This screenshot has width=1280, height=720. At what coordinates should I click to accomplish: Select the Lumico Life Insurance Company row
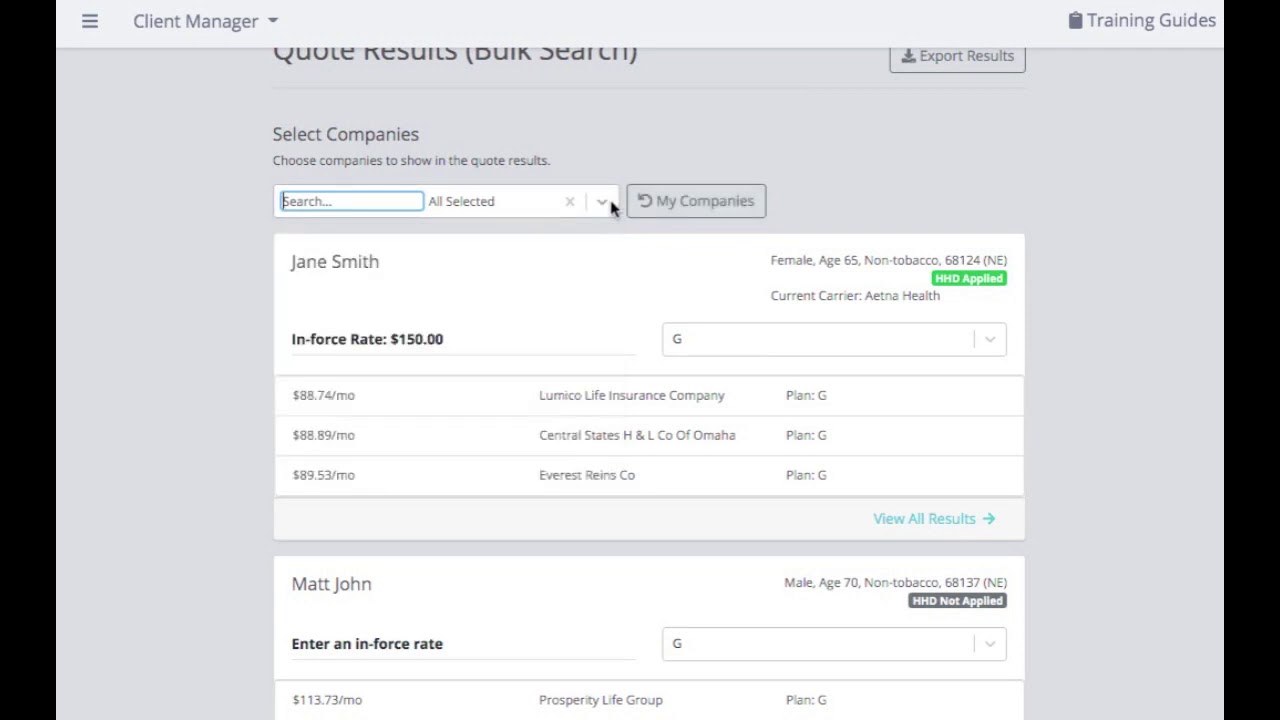click(x=649, y=396)
